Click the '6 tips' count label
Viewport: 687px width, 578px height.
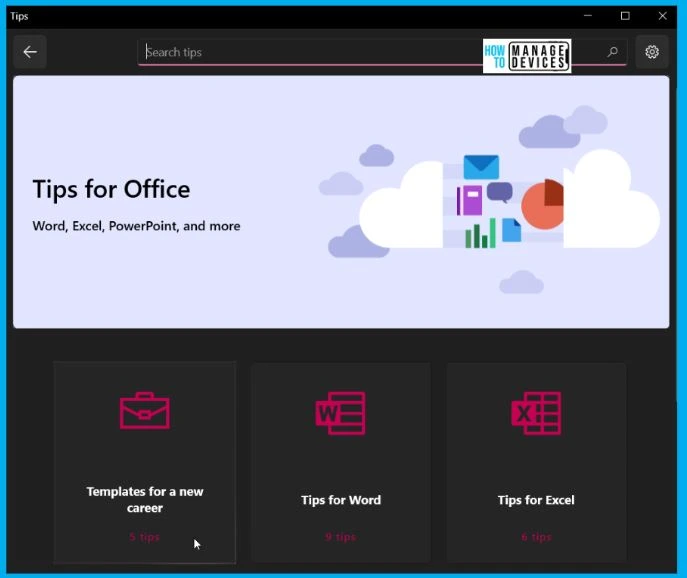[536, 537]
